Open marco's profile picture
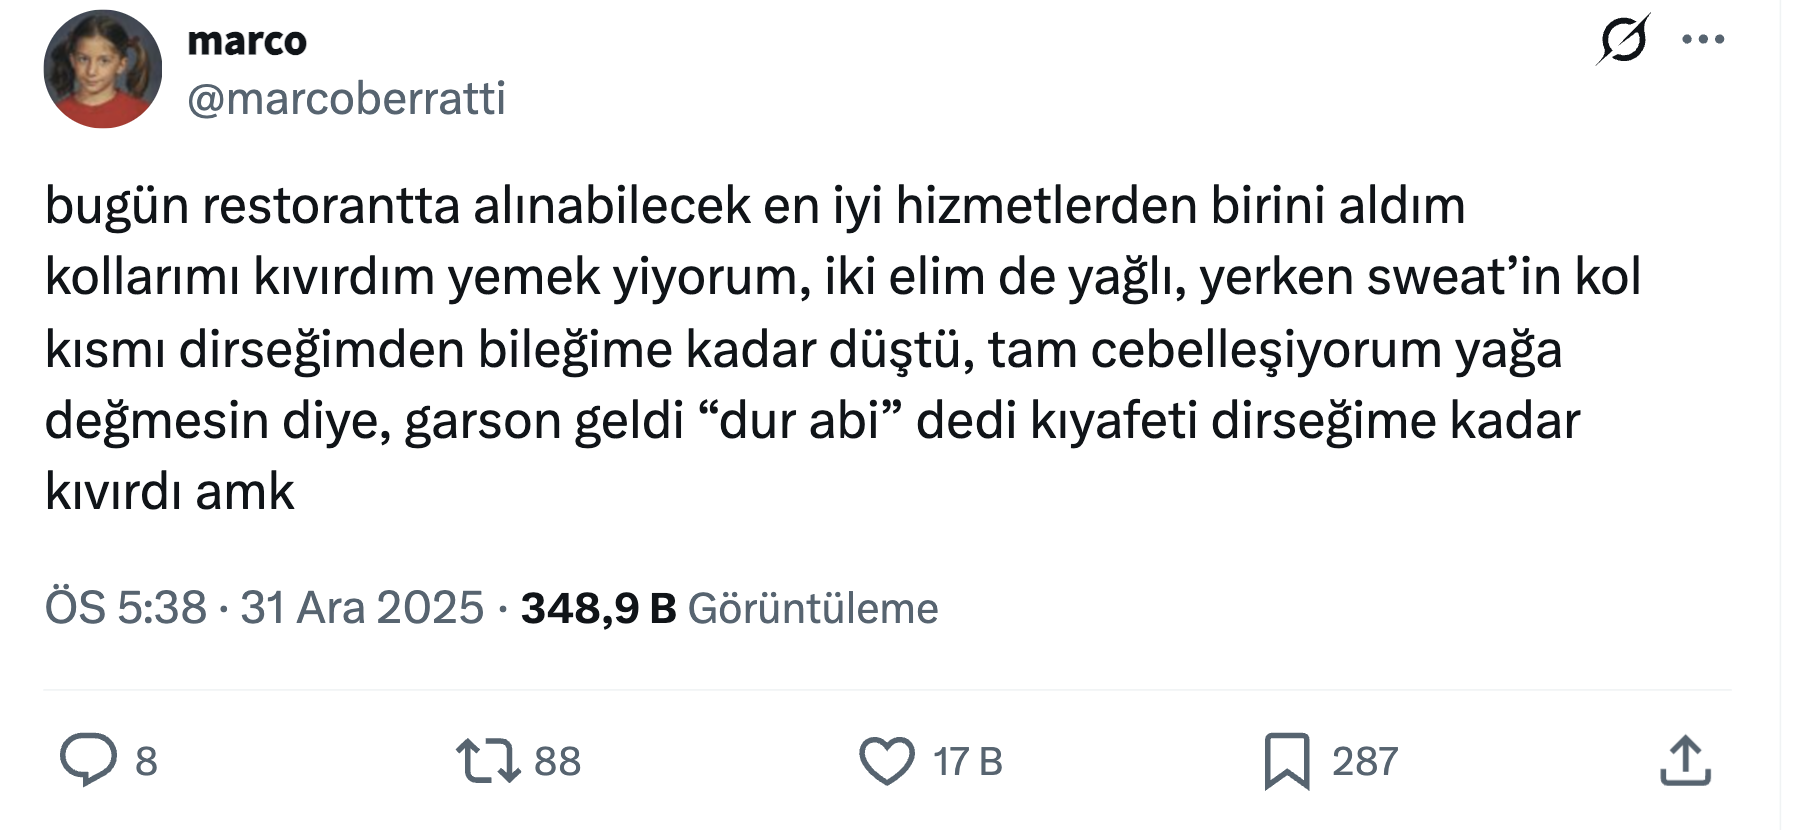Viewport: 1794px width, 830px height. click(103, 69)
